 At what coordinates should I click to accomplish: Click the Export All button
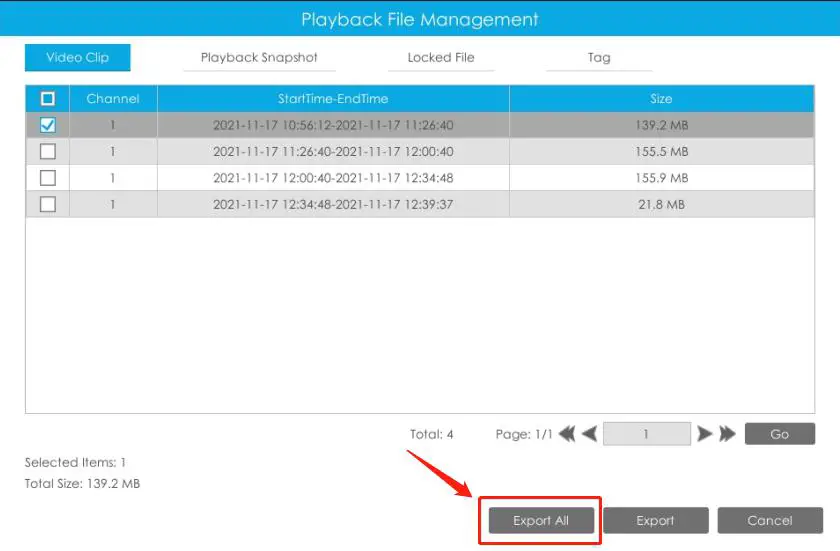tap(541, 520)
